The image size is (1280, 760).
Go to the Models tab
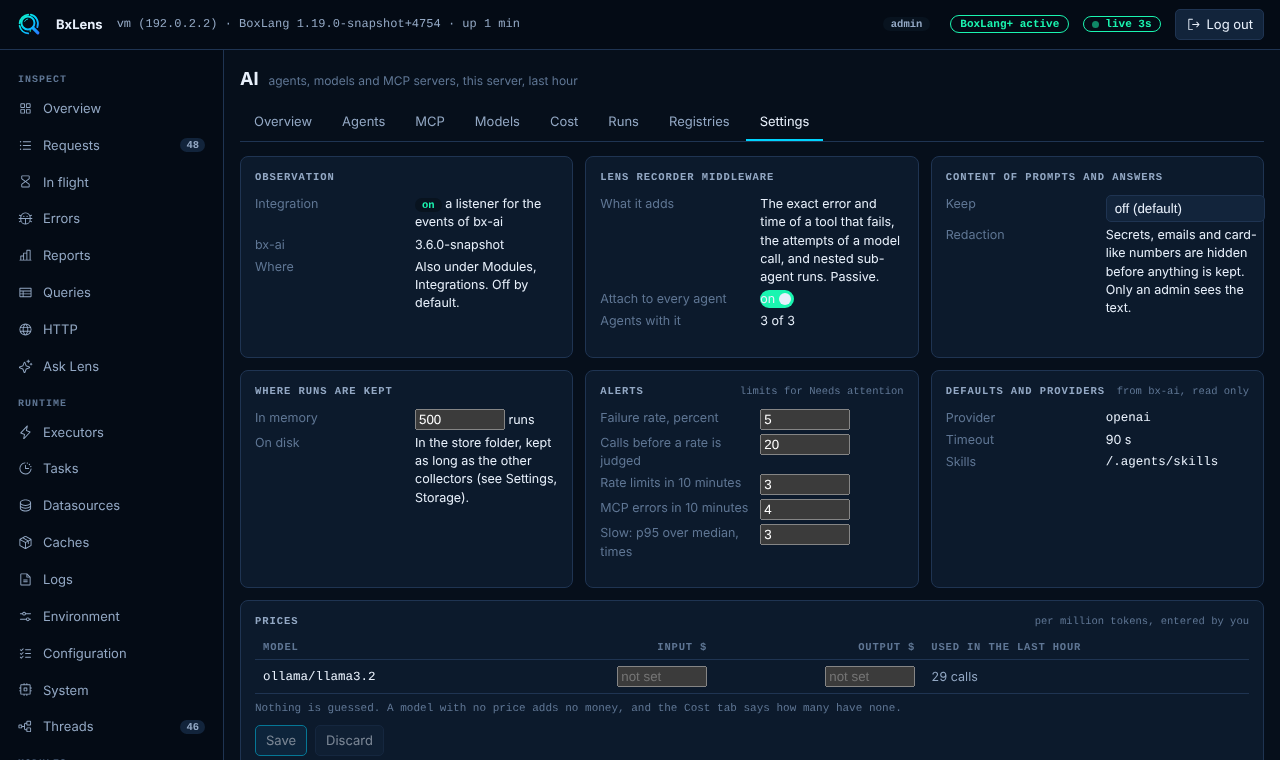pyautogui.click(x=497, y=121)
